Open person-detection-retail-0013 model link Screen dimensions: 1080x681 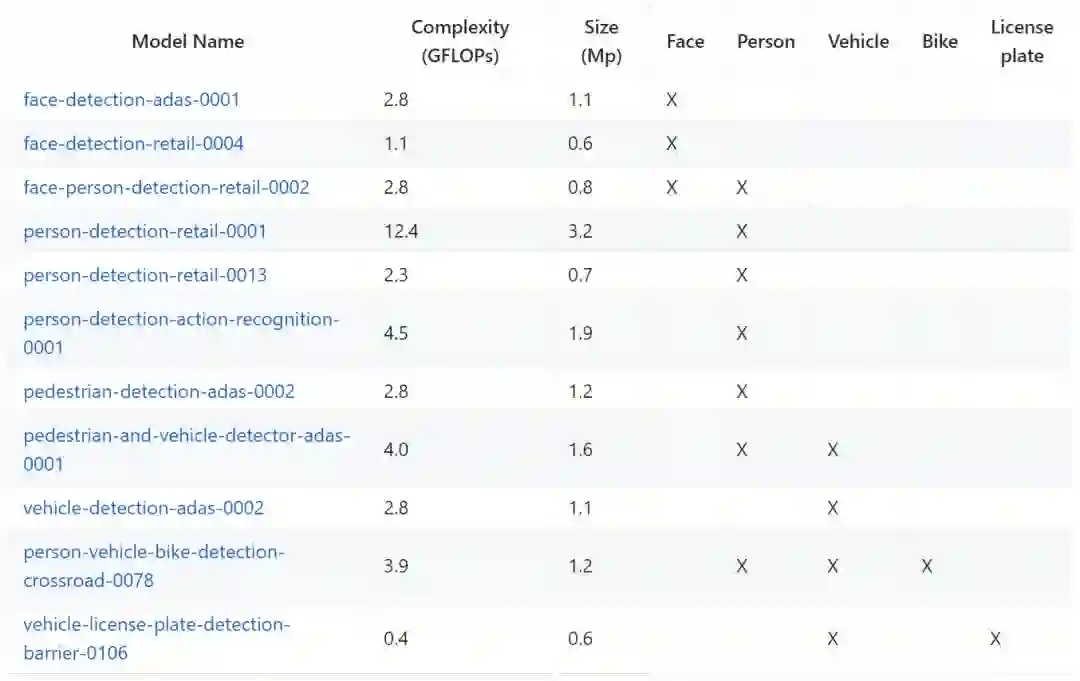145,275
